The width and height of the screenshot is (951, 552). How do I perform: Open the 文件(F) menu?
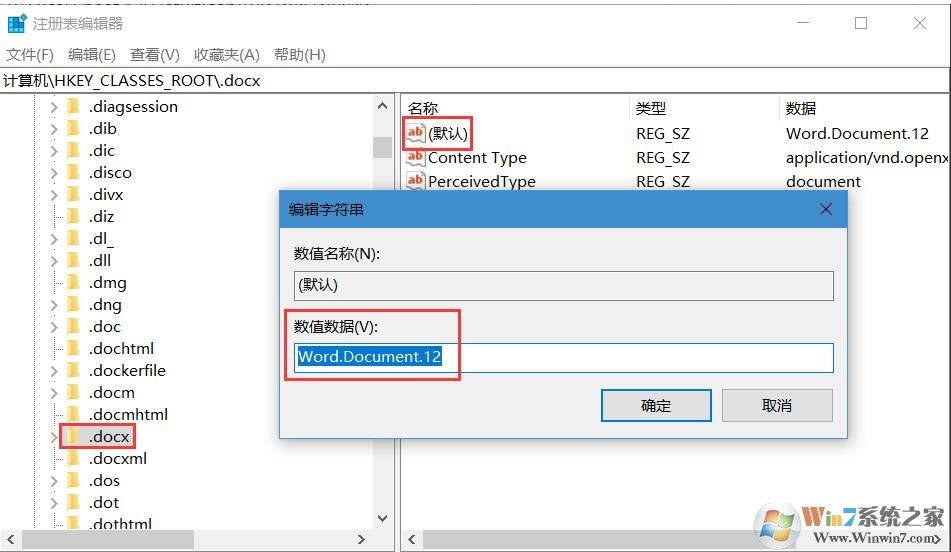pos(30,55)
